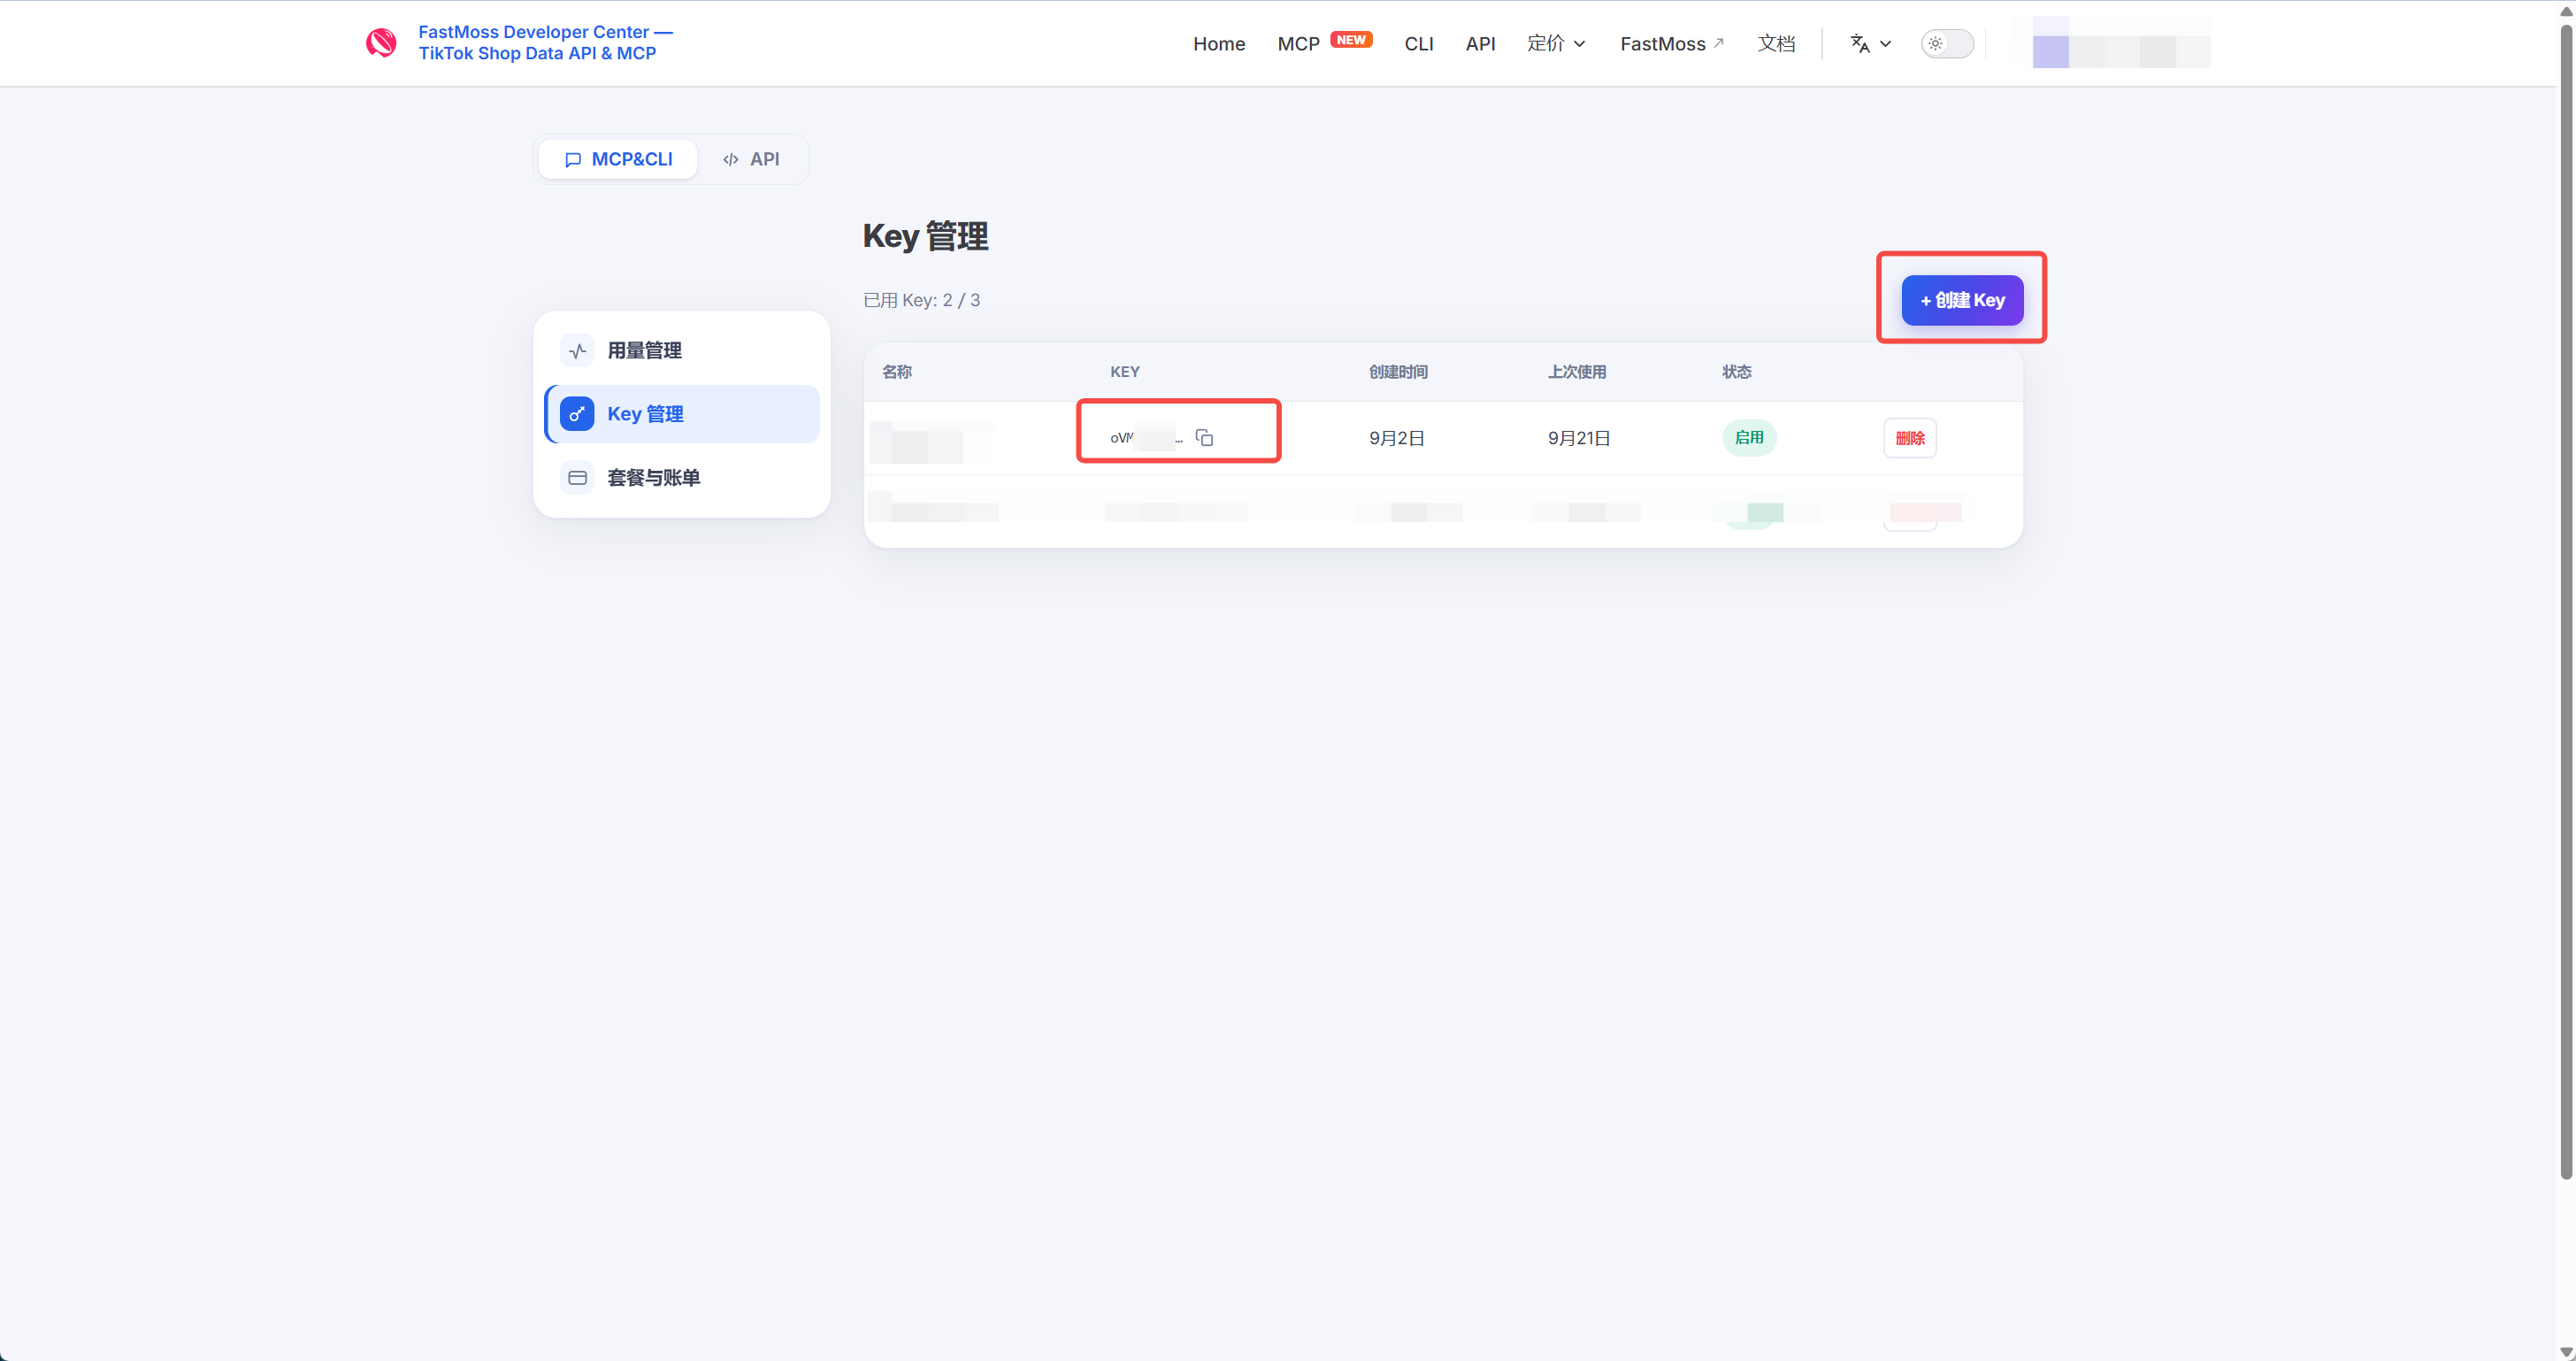Viewport: 2576px width, 1361px height.
Task: Click FastMoss Developer Center title link
Action: click(x=545, y=43)
